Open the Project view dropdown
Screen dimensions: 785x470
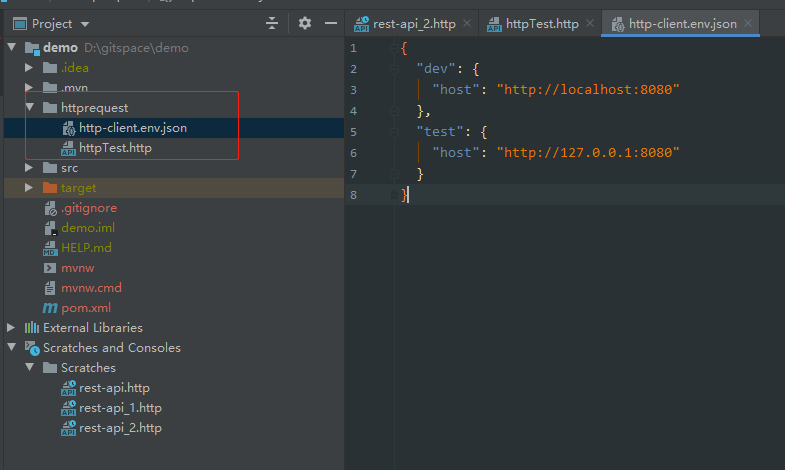pyautogui.click(x=85, y=23)
